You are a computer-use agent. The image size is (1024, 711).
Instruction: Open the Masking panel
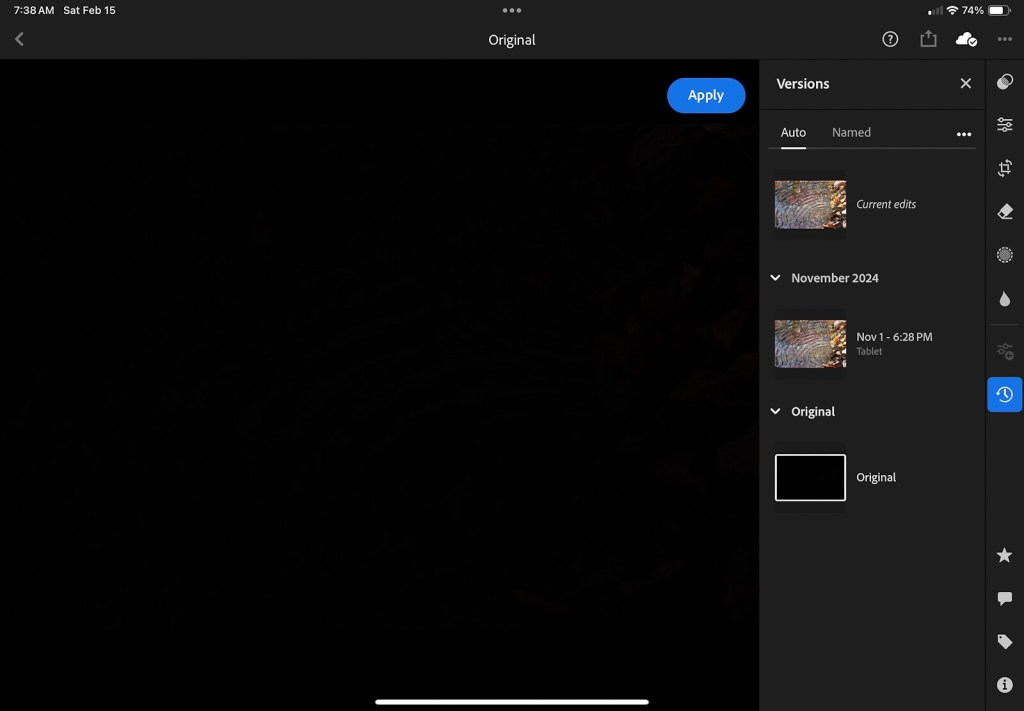pos(1005,255)
